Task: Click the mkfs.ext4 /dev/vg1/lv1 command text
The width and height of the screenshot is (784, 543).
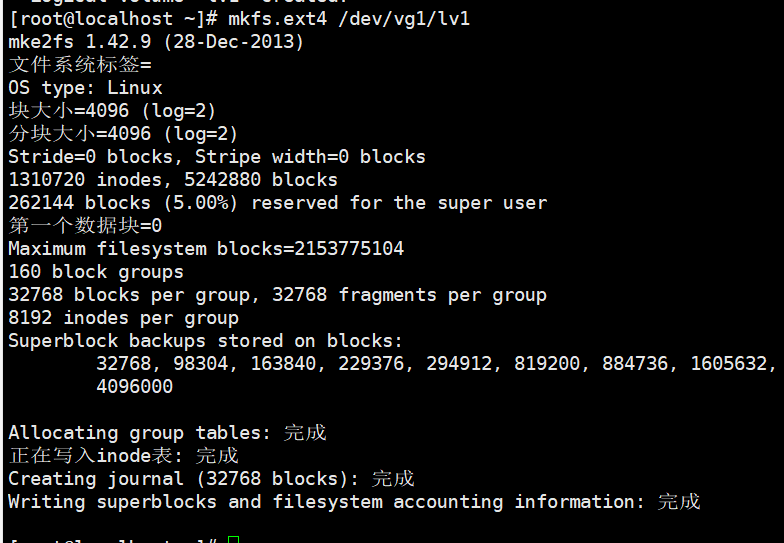Action: click(349, 20)
